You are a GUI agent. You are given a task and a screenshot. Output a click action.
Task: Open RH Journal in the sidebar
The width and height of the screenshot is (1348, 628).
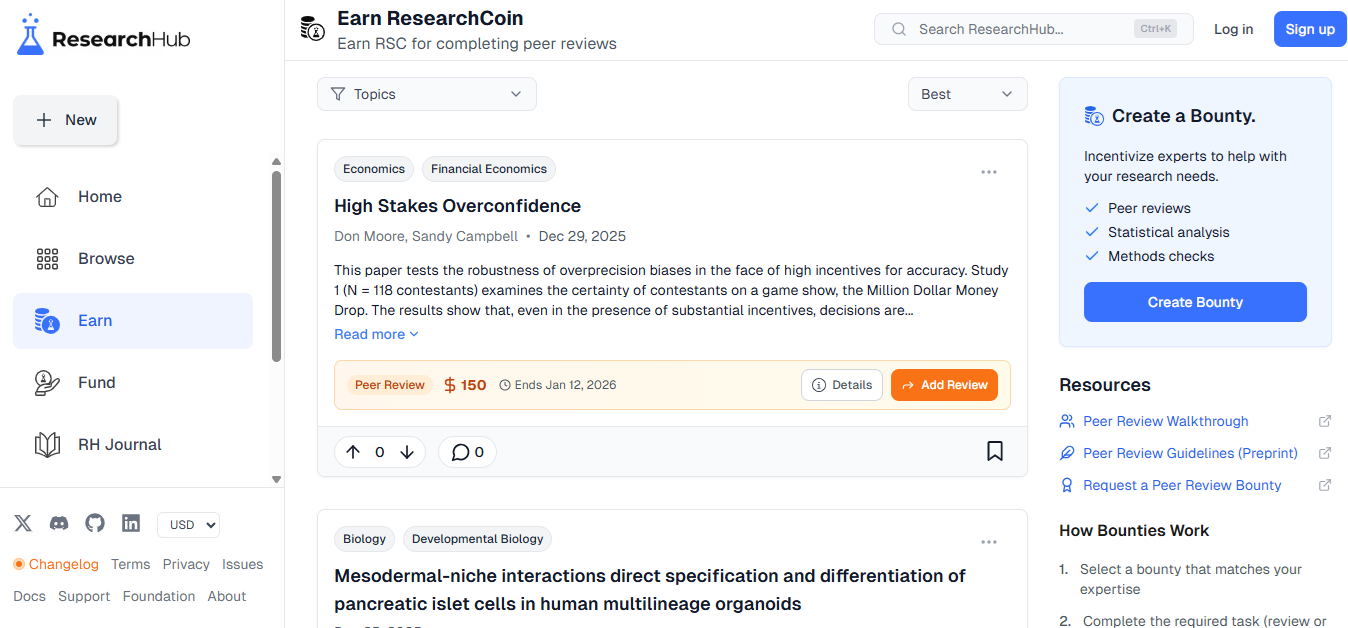coord(119,445)
